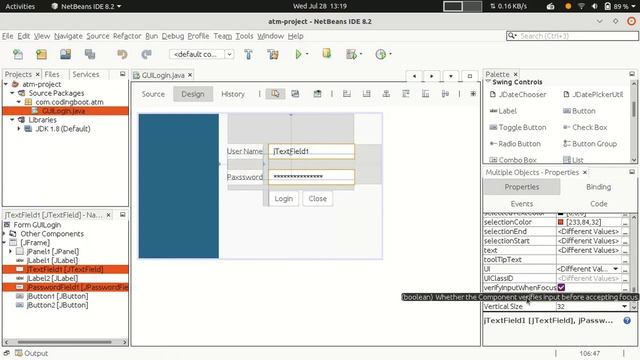Click Align Left in Column icon
This screenshot has height=360, width=640.
347,94
